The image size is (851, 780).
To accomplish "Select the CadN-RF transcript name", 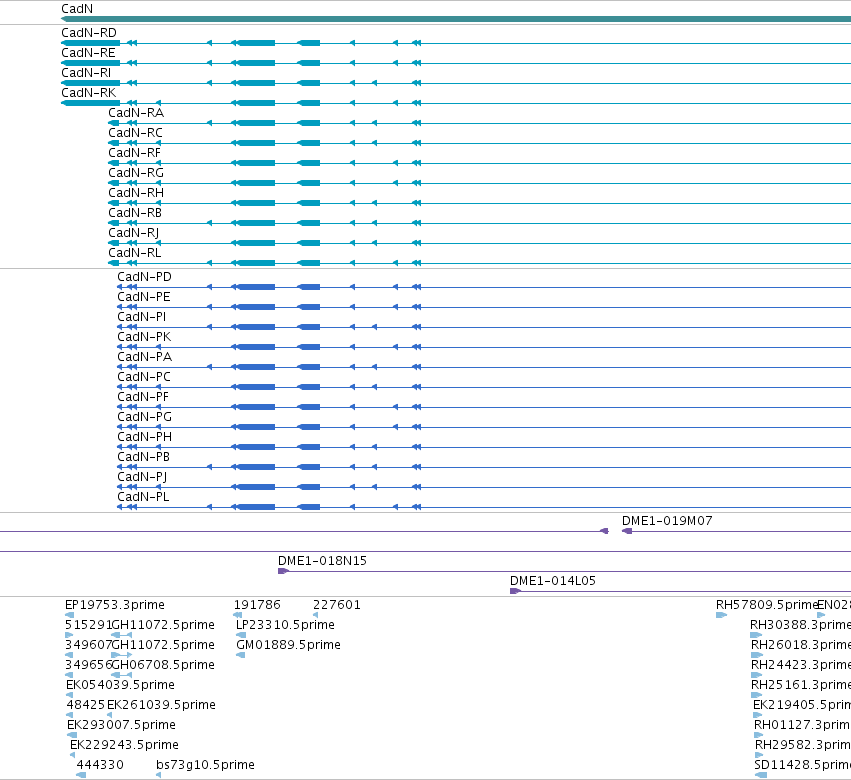I will click(x=134, y=153).
